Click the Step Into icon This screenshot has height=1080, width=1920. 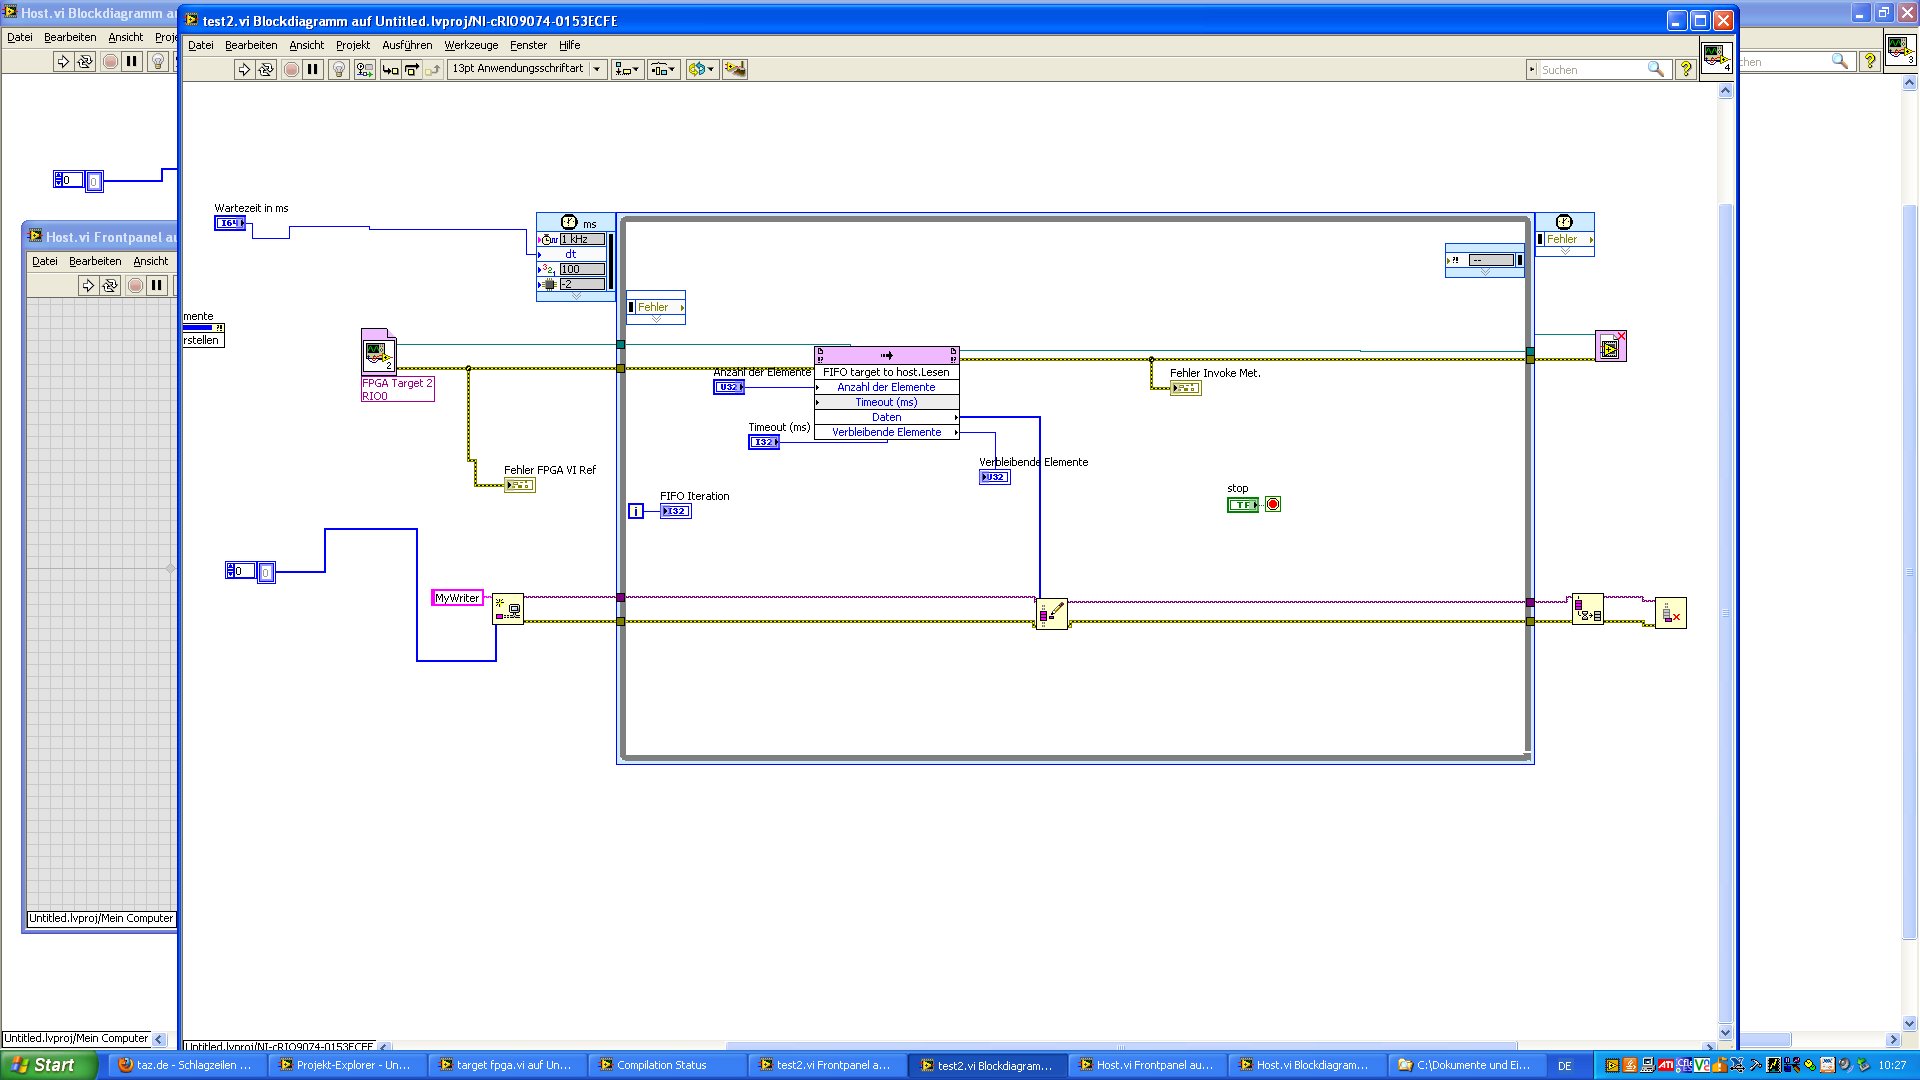click(390, 69)
